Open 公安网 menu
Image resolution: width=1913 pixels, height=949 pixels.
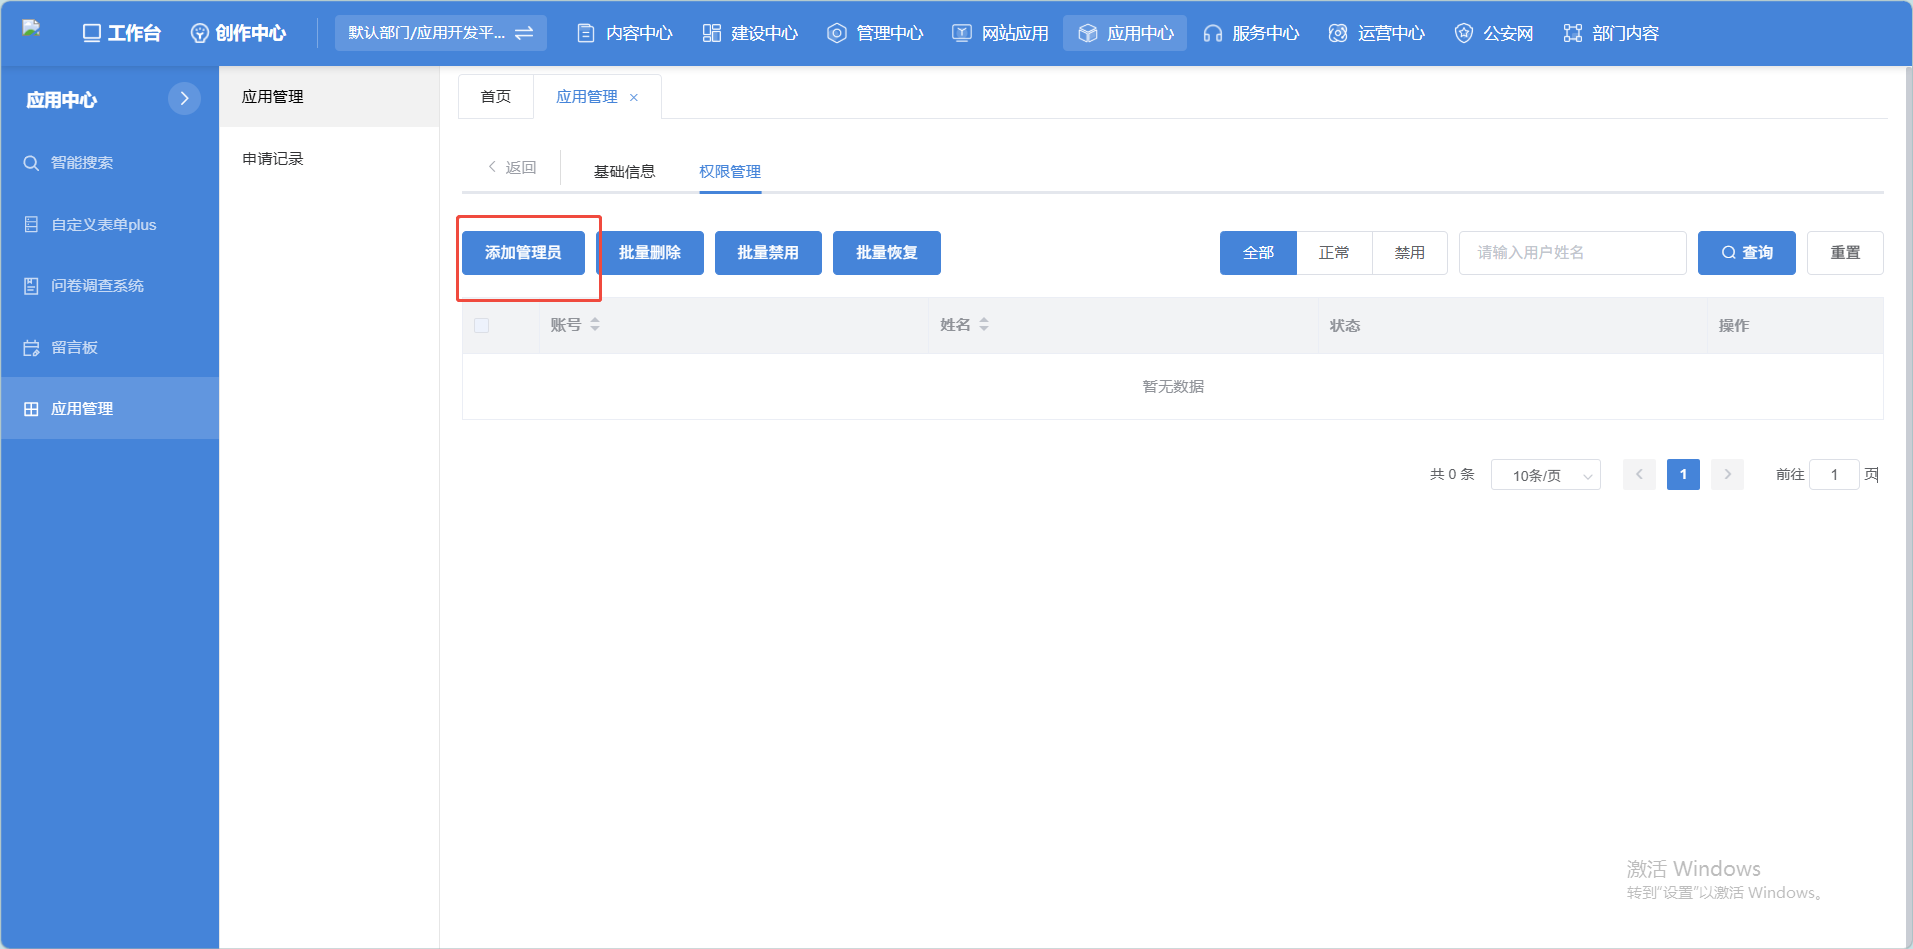tap(1494, 33)
